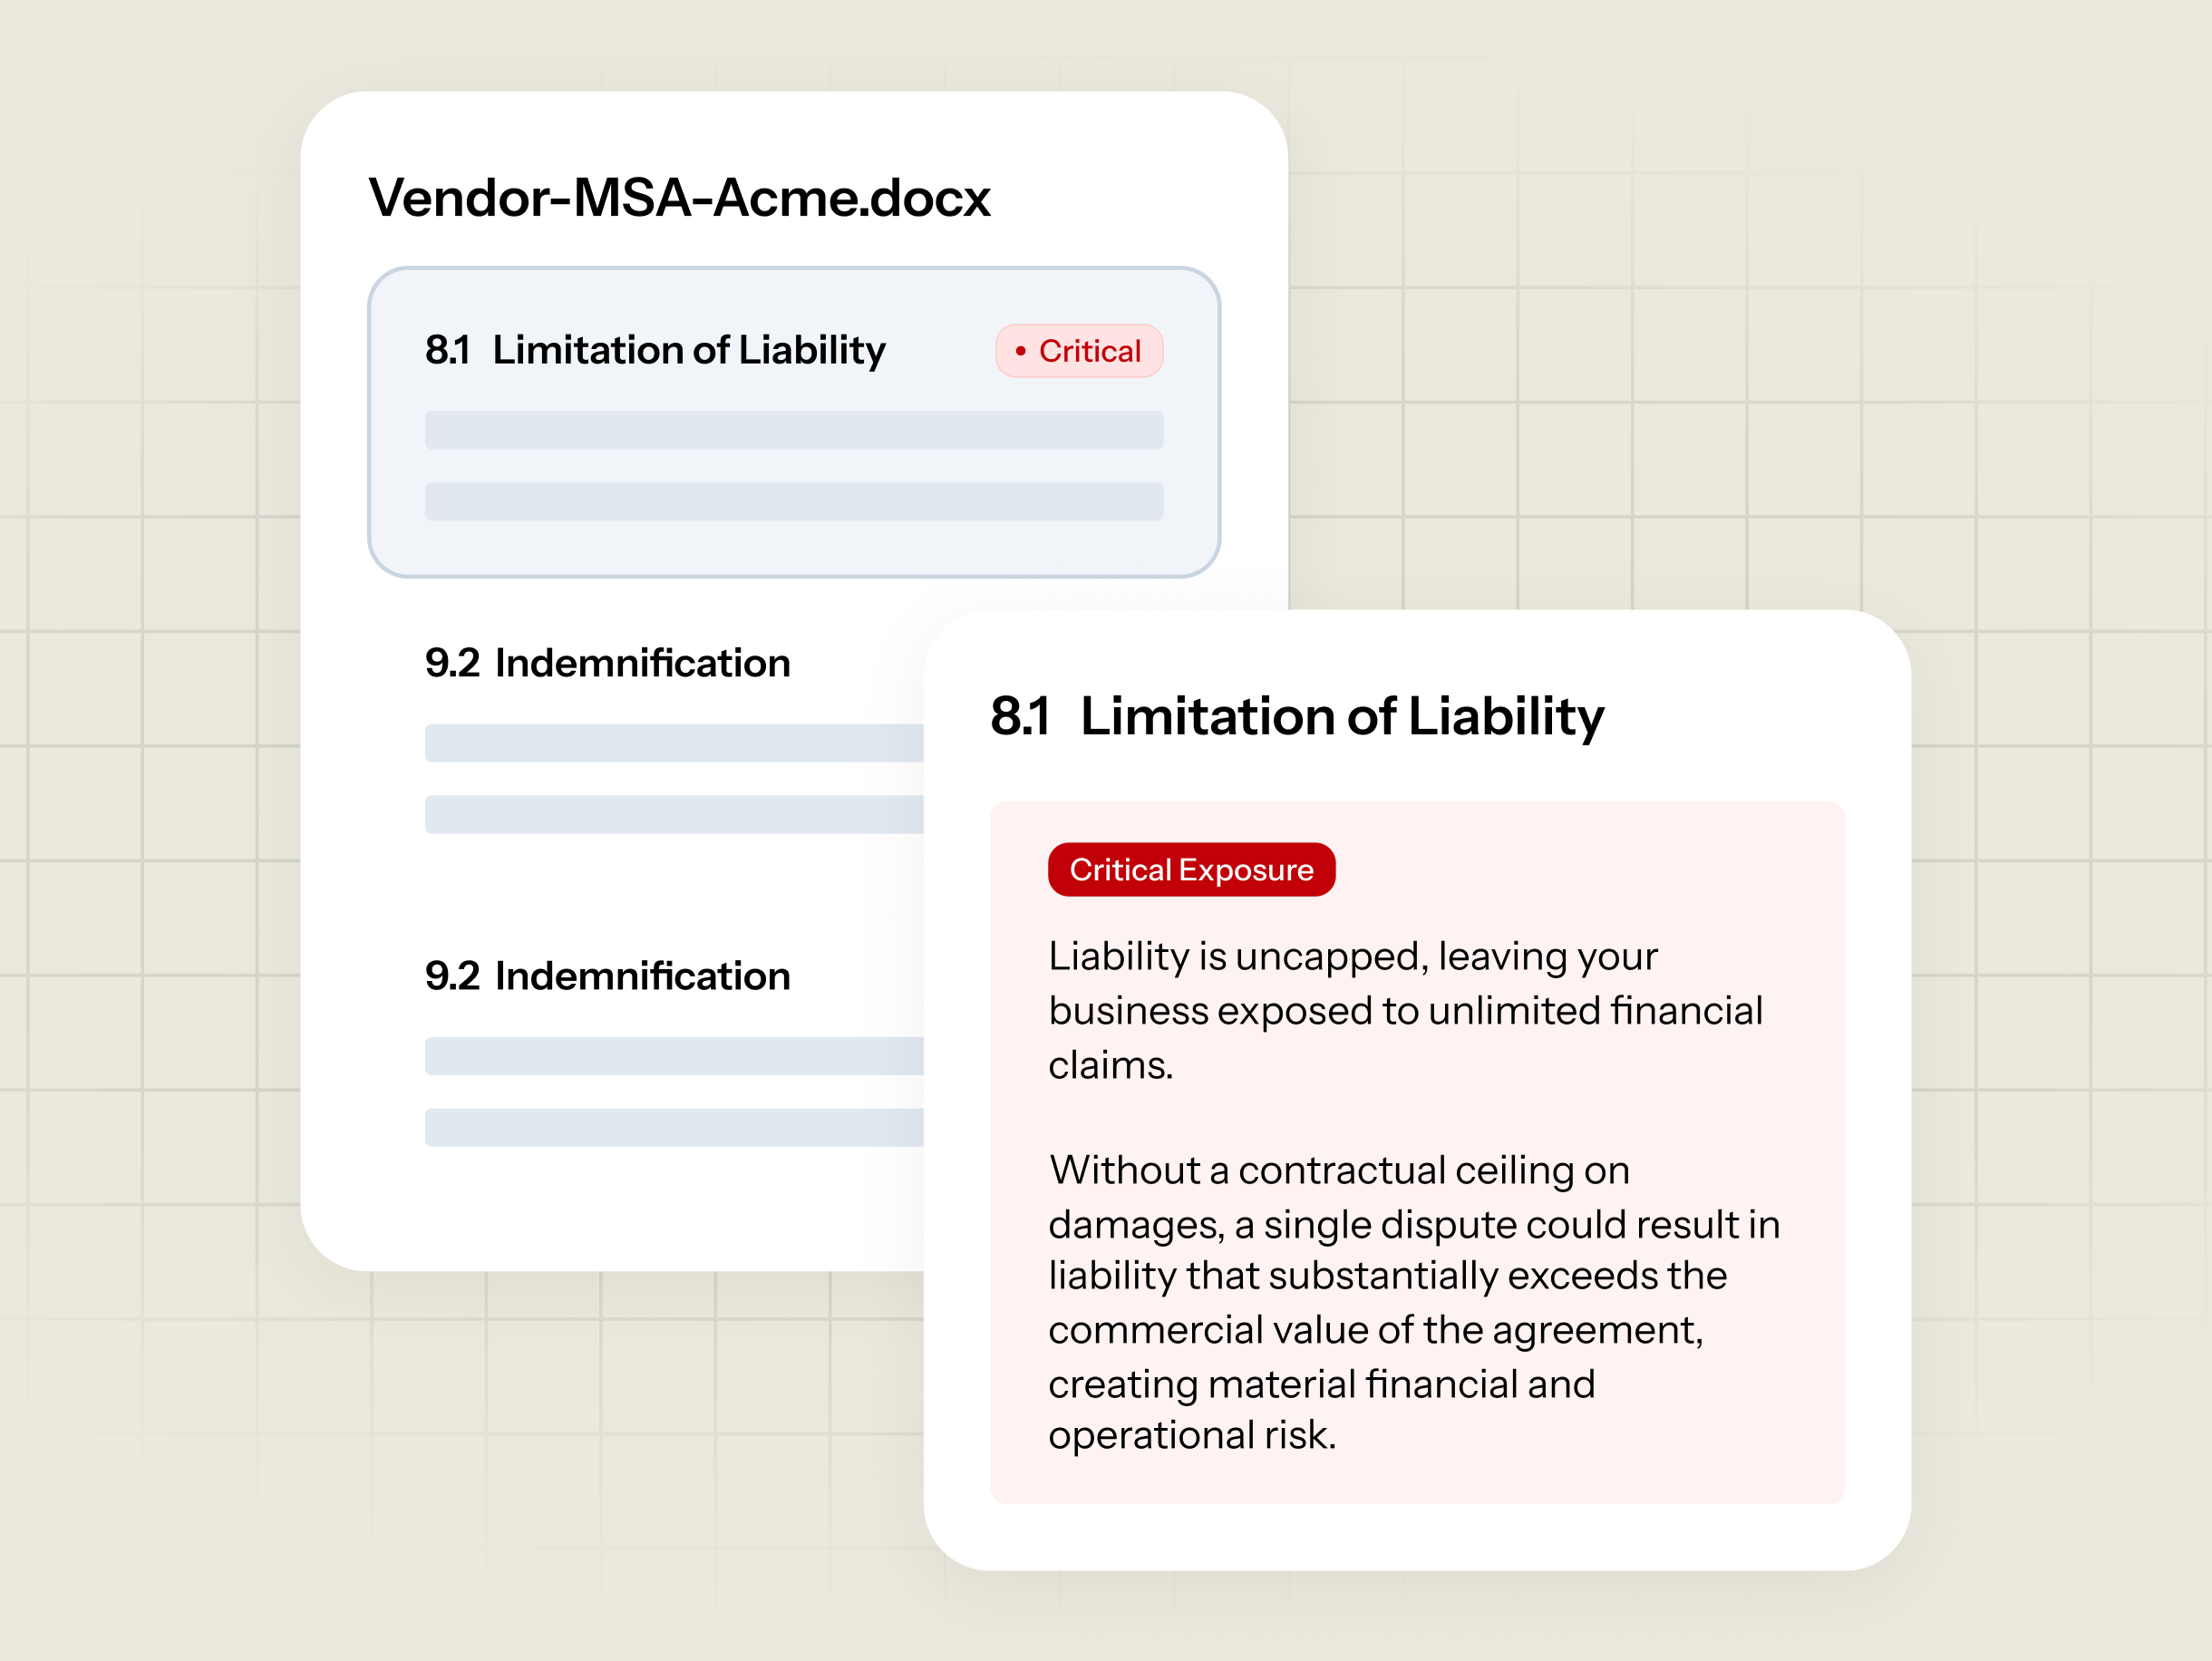Click the red dot in Critical badge
Viewport: 2212px width, 1661px height.
(x=1020, y=351)
